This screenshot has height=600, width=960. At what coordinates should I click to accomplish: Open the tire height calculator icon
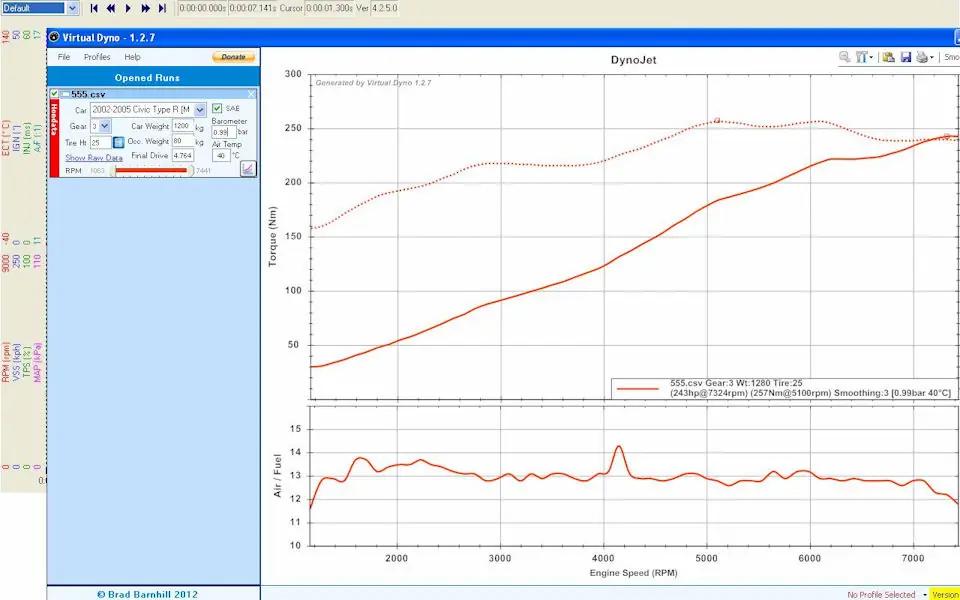(x=119, y=143)
